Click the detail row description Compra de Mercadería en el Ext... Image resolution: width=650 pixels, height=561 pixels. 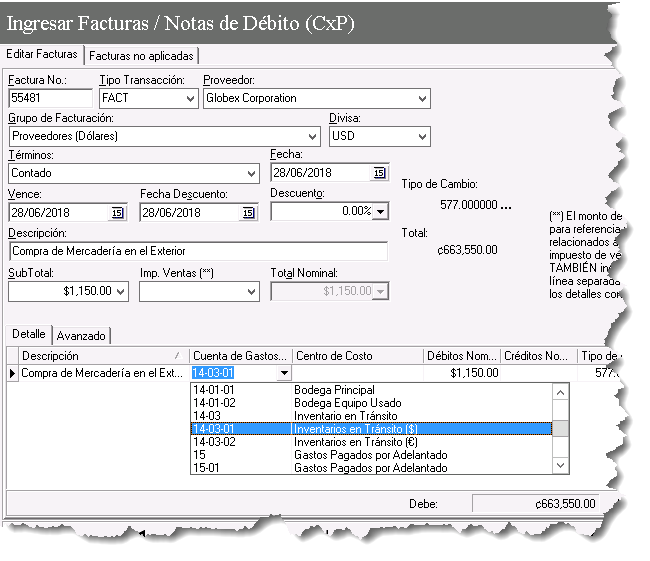click(x=102, y=373)
